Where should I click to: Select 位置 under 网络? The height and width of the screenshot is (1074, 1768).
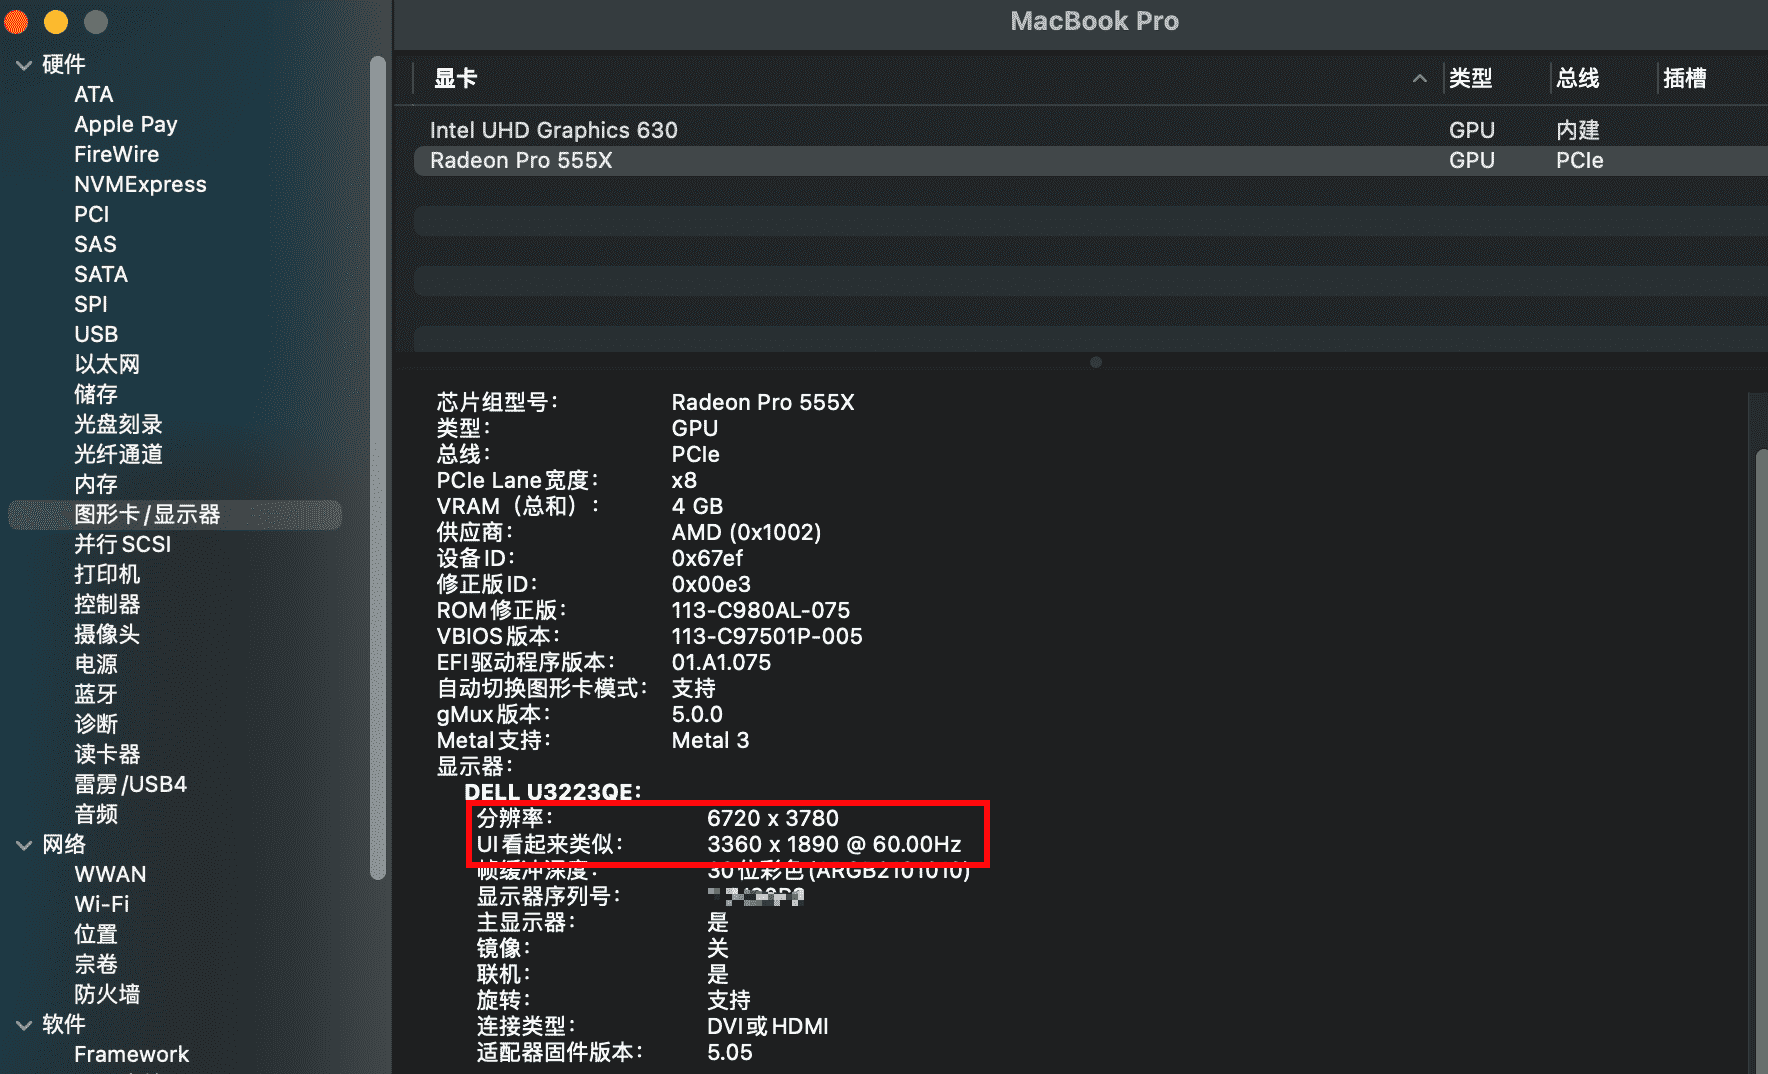click(x=96, y=934)
